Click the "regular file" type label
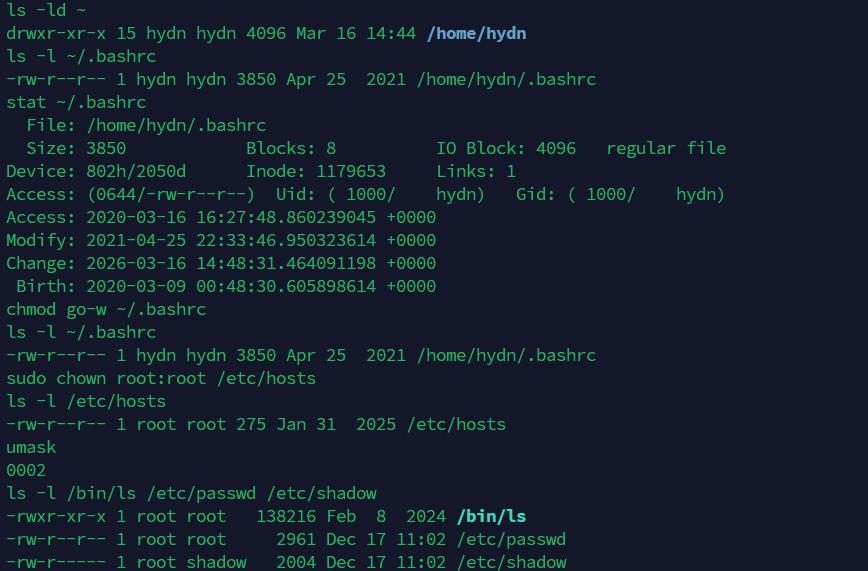The width and height of the screenshot is (868, 571). [x=666, y=148]
